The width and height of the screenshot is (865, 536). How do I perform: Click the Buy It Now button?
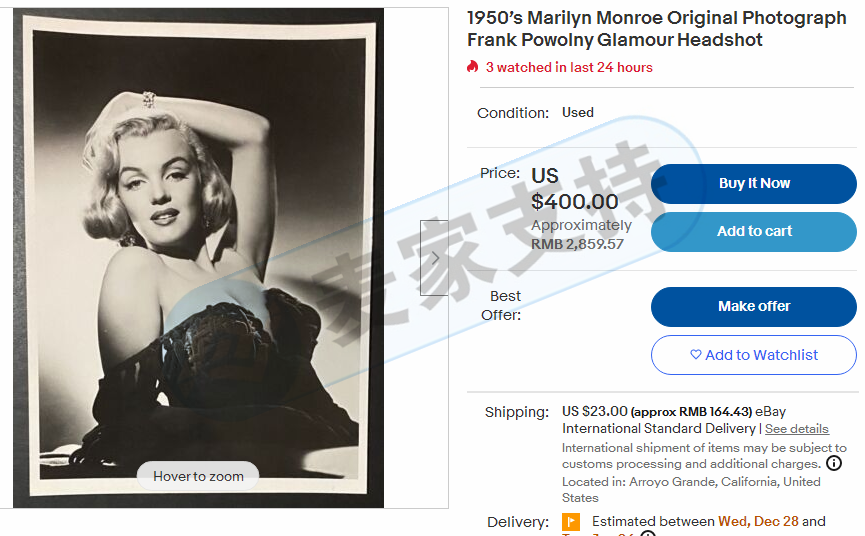[x=754, y=184]
